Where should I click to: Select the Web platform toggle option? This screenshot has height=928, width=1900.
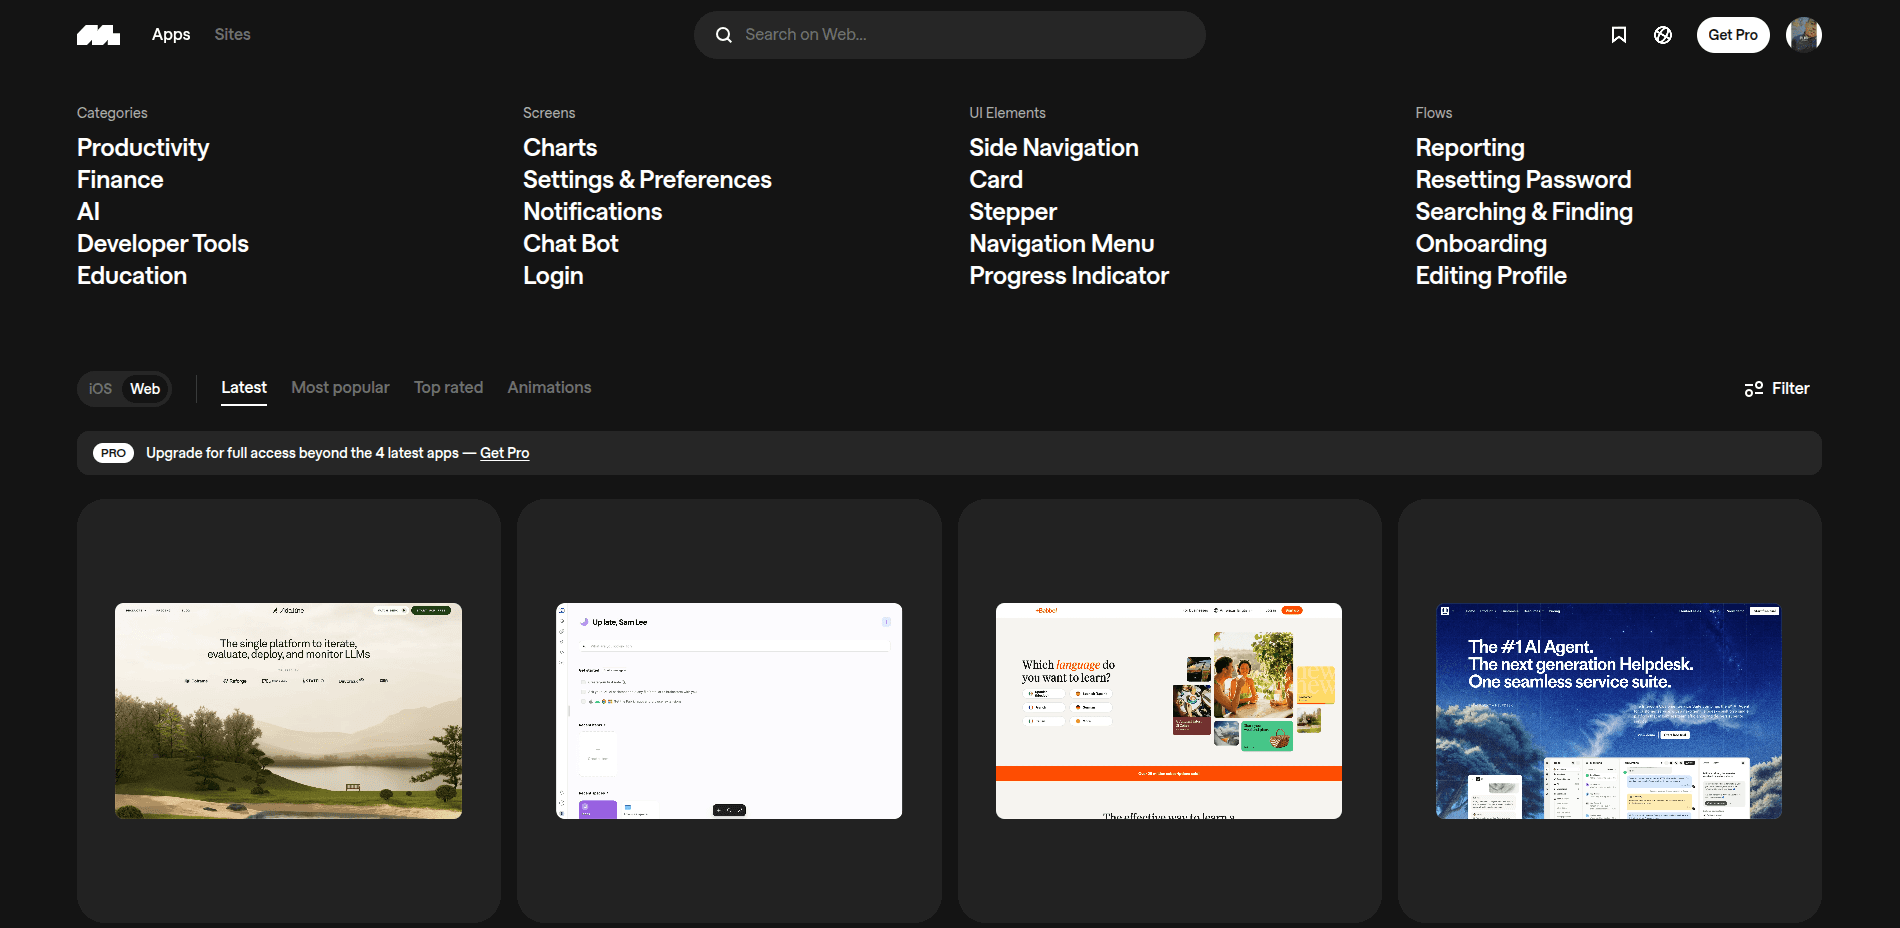point(145,389)
